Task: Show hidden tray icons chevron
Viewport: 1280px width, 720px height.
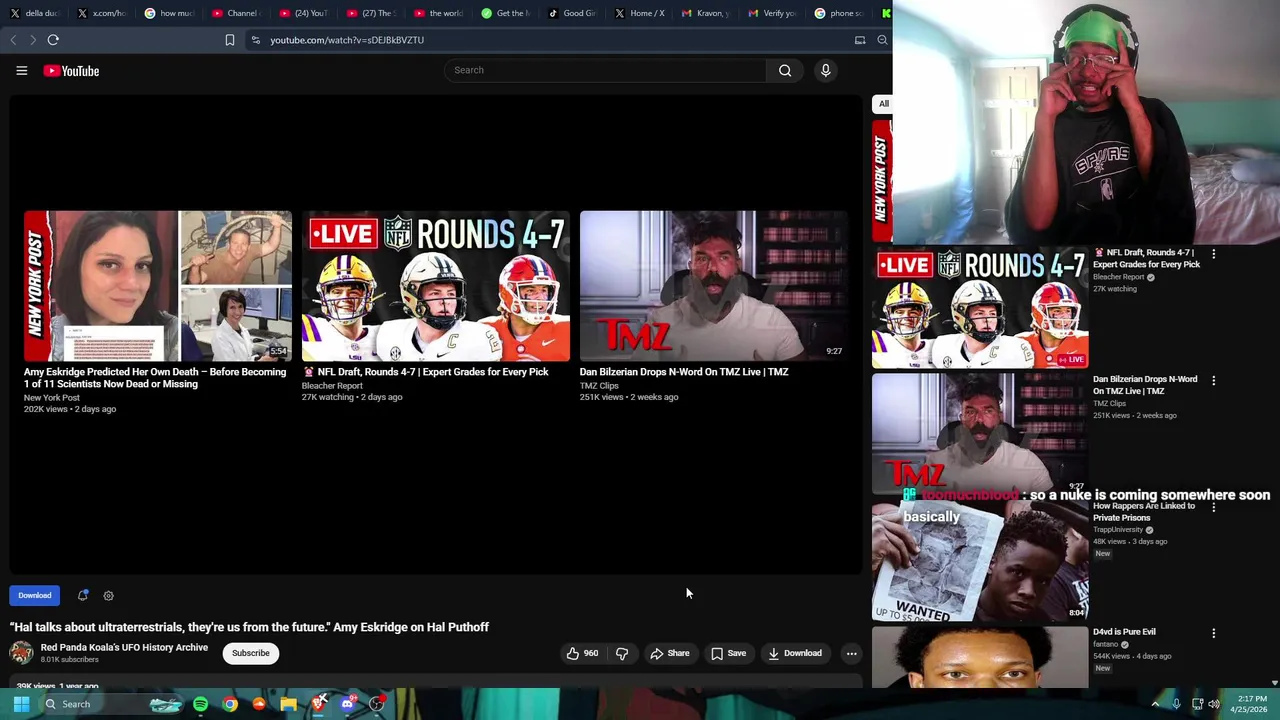Action: point(1155,704)
